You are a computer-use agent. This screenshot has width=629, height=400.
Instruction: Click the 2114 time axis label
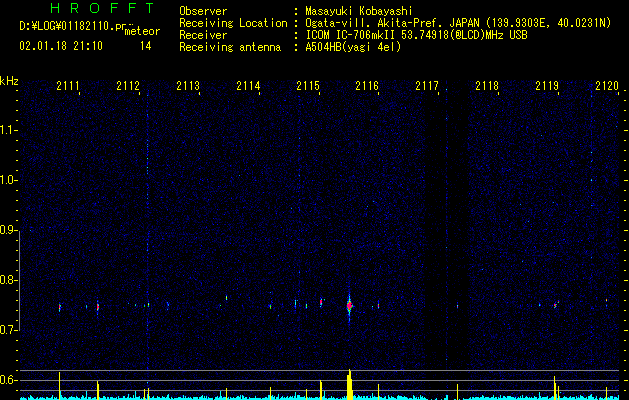click(x=248, y=86)
